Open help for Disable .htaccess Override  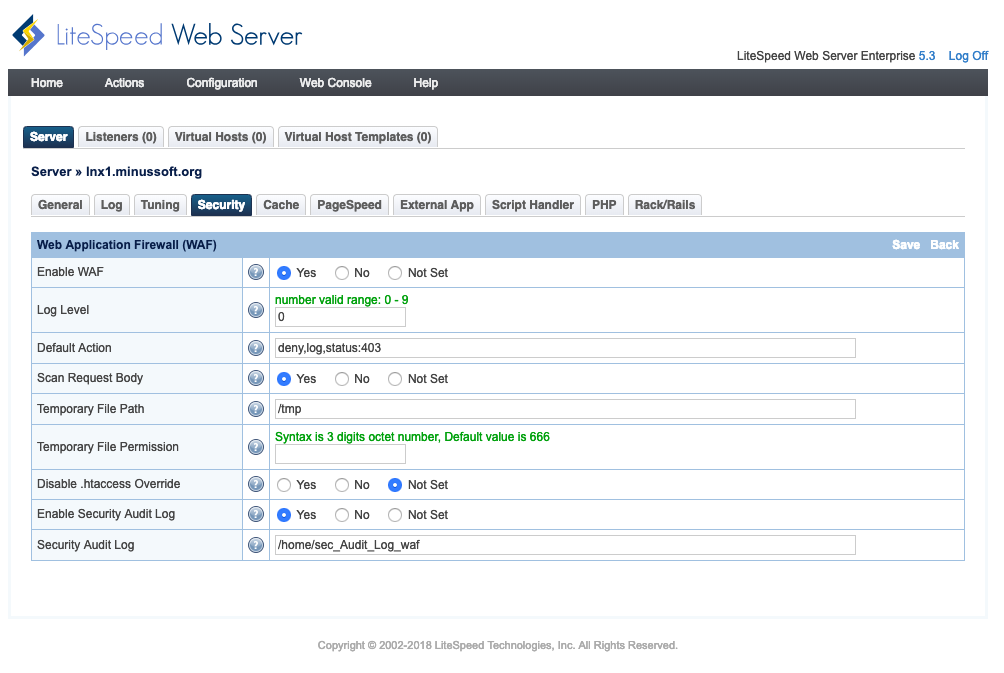[x=255, y=484]
